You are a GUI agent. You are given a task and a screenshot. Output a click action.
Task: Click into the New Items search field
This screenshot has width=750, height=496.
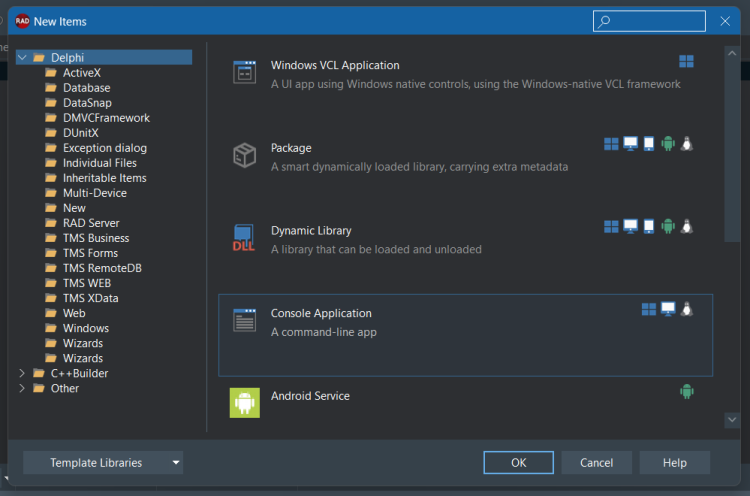[649, 21]
